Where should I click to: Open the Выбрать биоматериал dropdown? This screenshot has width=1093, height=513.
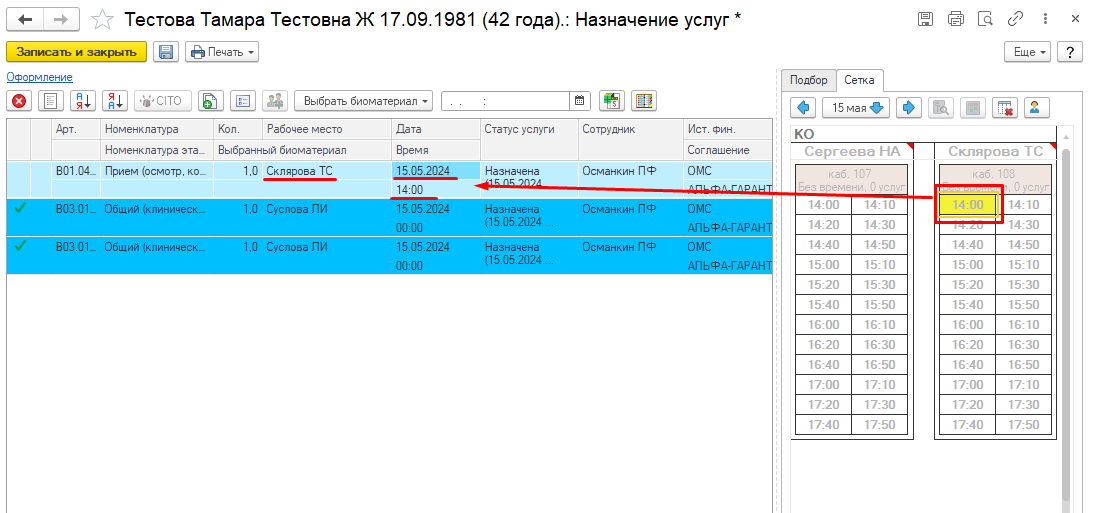tap(363, 101)
